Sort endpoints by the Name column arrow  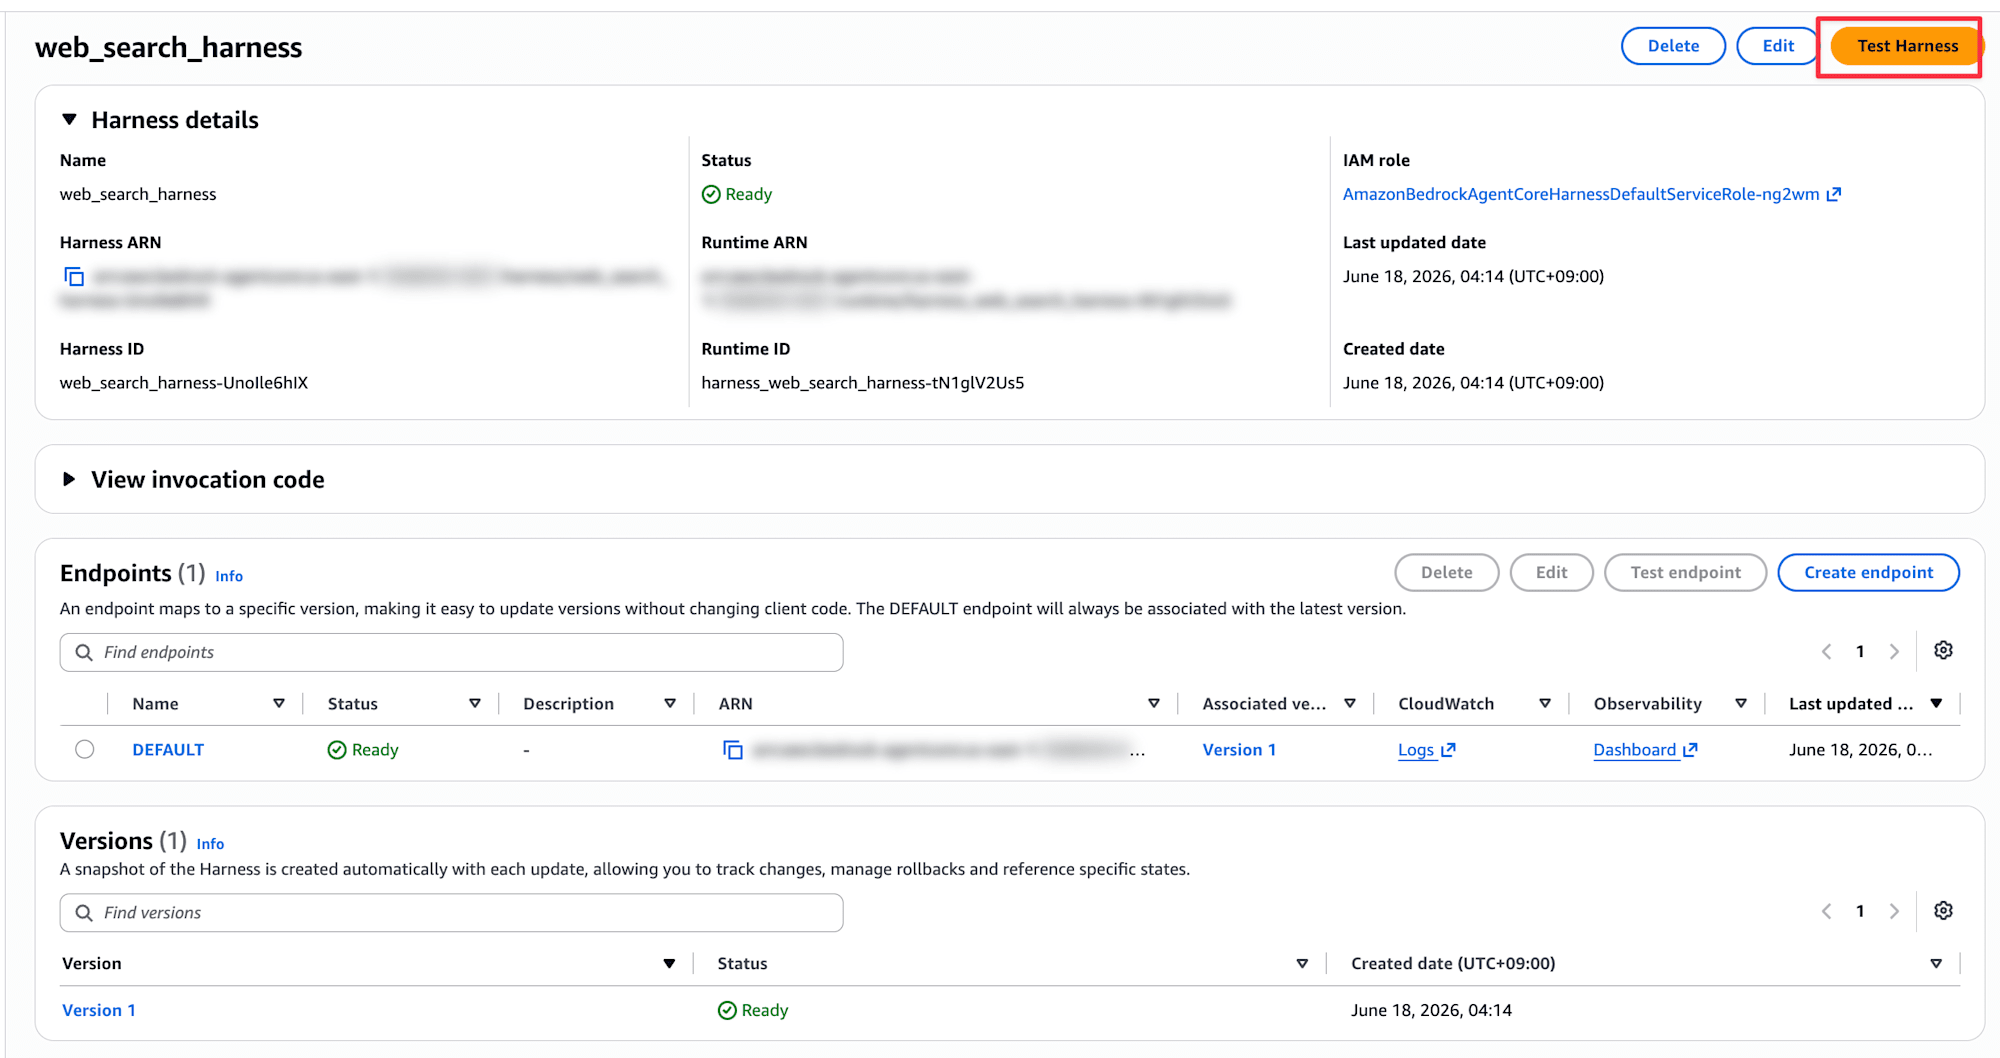pyautogui.click(x=279, y=704)
